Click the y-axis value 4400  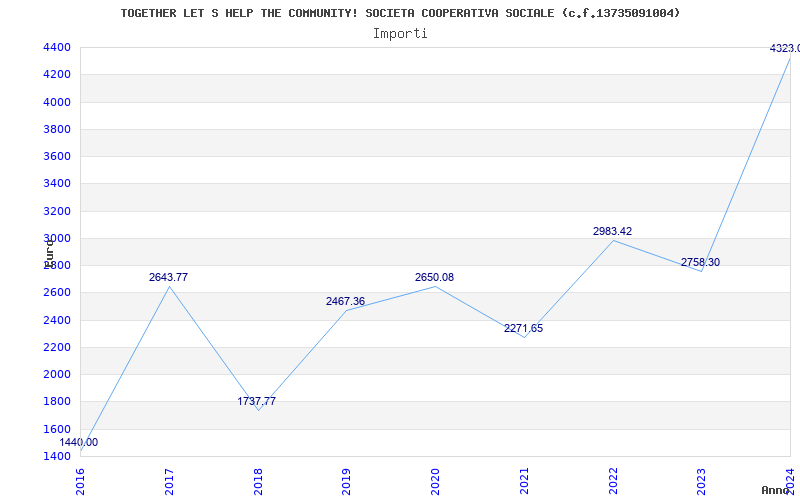[x=57, y=47]
